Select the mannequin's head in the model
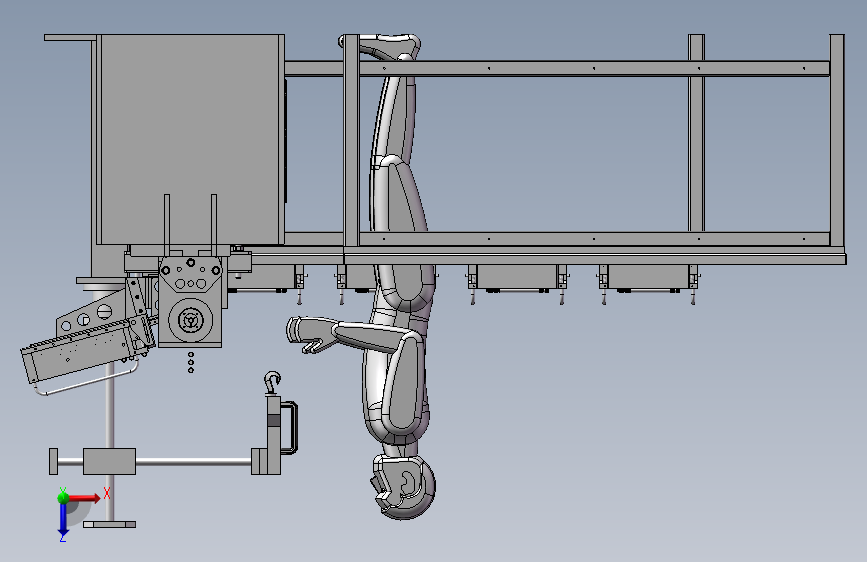The image size is (867, 562). [403, 486]
